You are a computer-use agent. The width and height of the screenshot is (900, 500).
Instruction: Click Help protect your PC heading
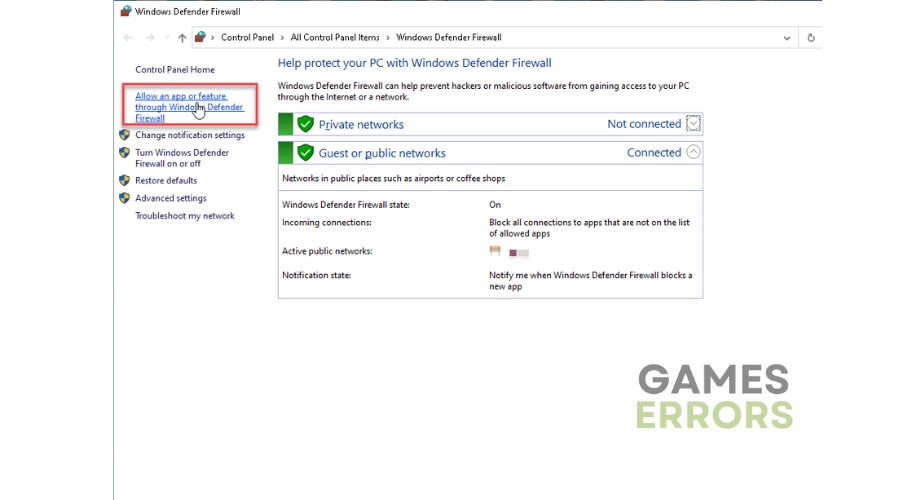click(414, 63)
